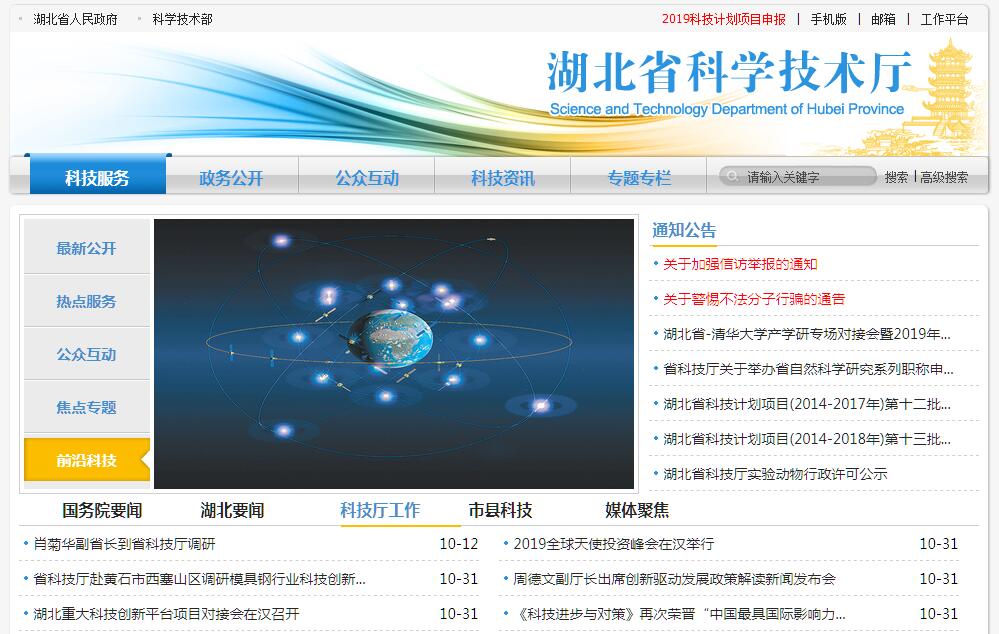This screenshot has width=999, height=634.
Task: Open the 通知公告 section heading
Action: coord(684,230)
